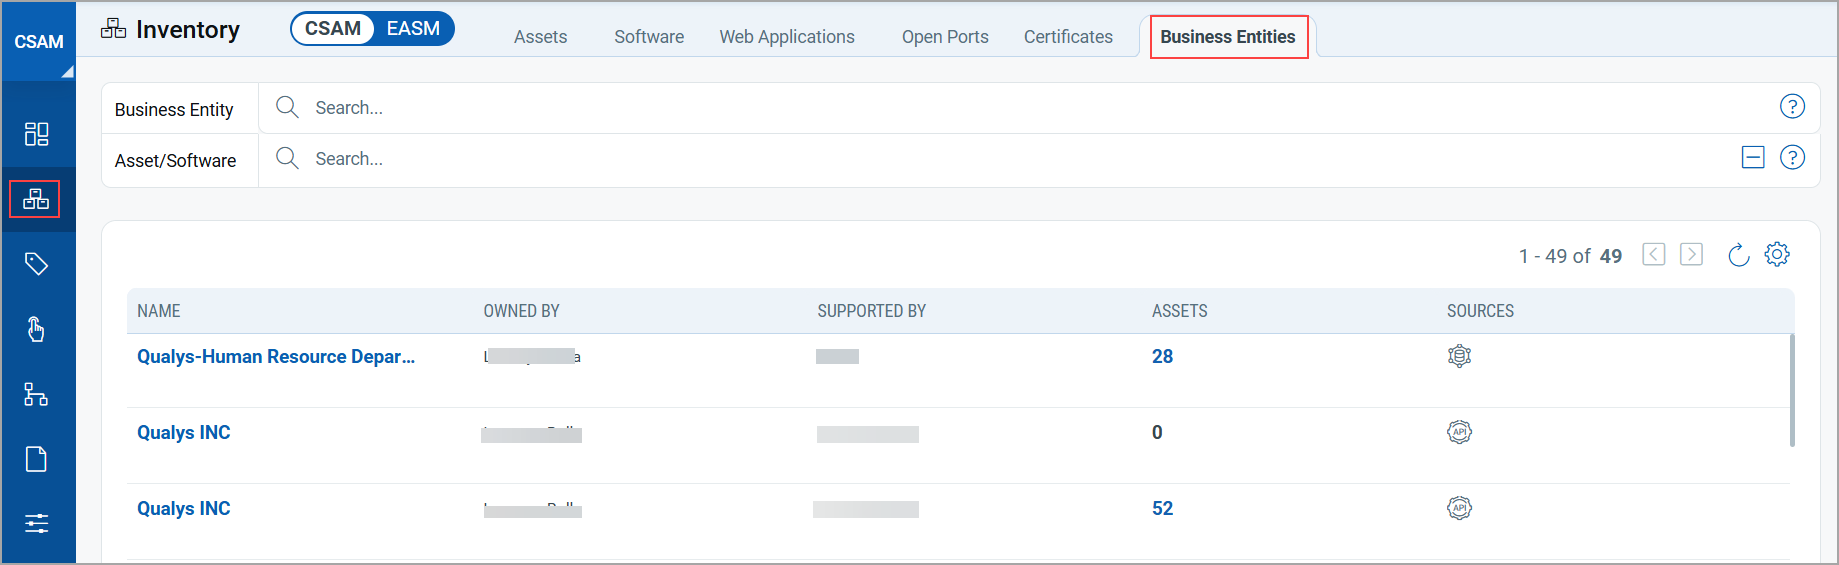Switch toggle to CSAM
Image resolution: width=1839 pixels, height=565 pixels.
coord(333,29)
